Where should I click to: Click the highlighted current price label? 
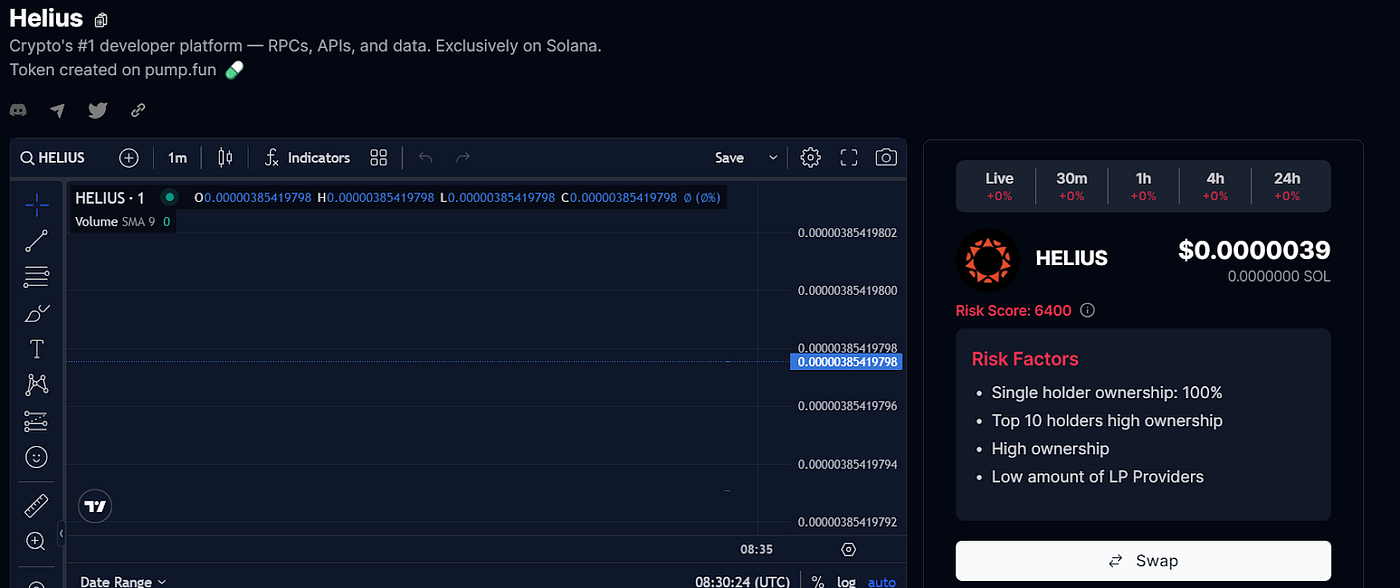[x=846, y=362]
